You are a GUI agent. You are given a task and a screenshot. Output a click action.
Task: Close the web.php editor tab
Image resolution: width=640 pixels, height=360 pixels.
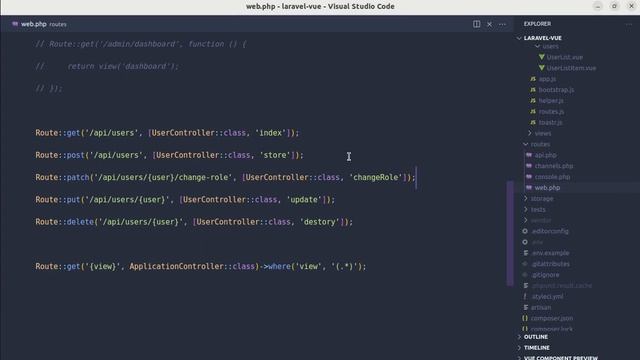click(x=489, y=24)
